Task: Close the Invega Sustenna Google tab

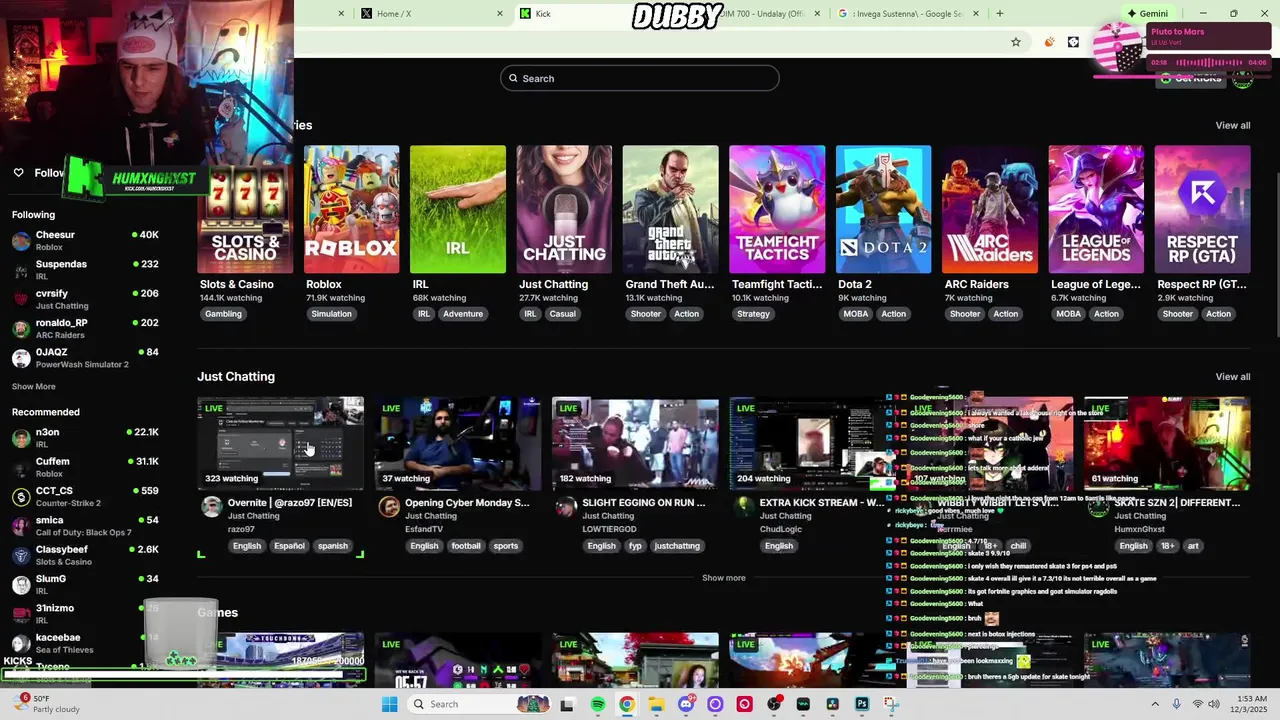Action: coord(975,14)
